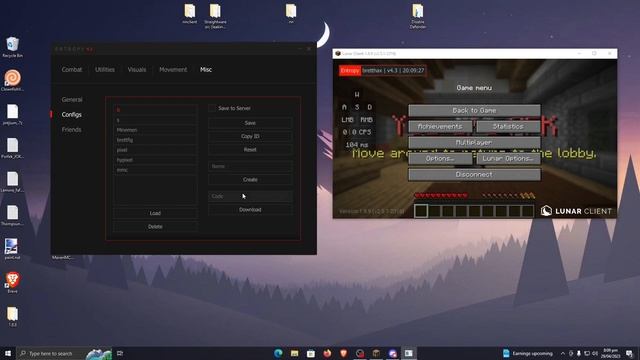This screenshot has width=640, height=360.
Task: Focus the config Name input field
Action: 250,166
